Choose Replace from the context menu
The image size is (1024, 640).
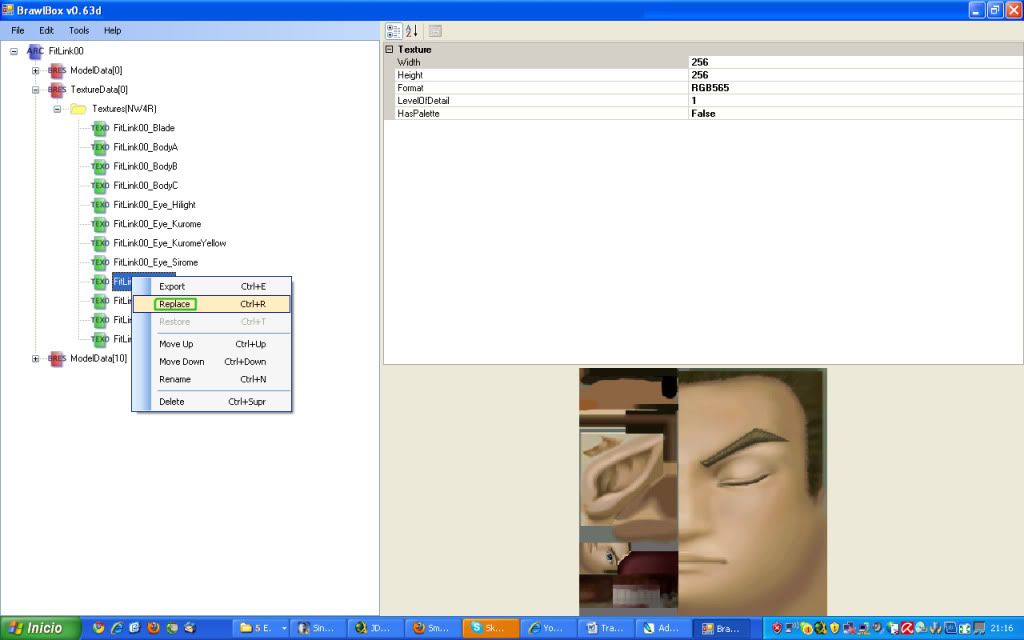point(175,304)
